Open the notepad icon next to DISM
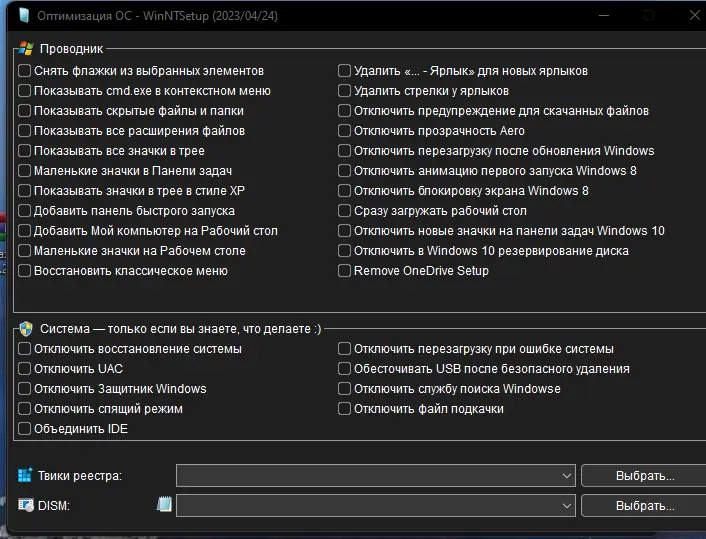 [164, 504]
